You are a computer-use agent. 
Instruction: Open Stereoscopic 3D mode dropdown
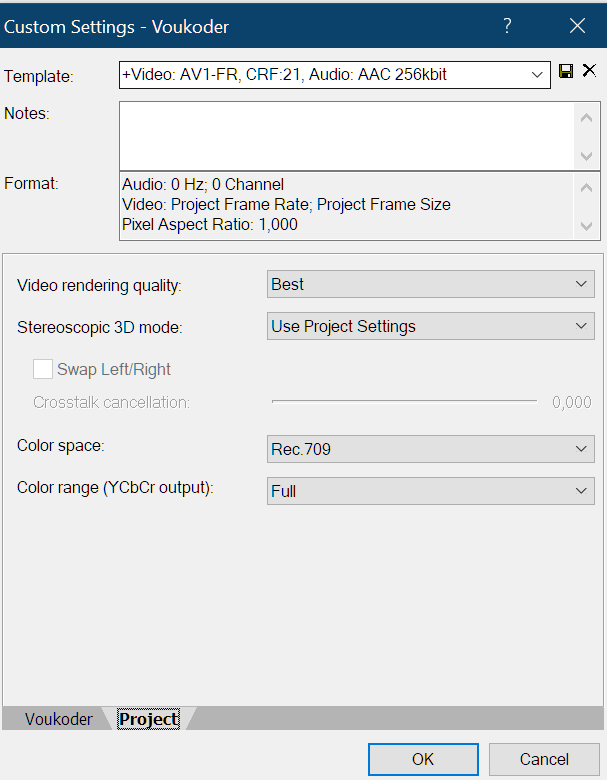(431, 326)
